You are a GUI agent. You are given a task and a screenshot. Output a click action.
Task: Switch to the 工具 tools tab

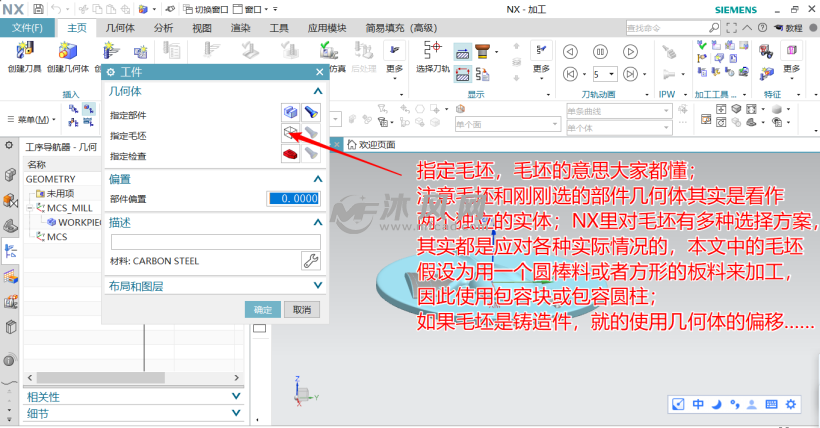(279, 28)
